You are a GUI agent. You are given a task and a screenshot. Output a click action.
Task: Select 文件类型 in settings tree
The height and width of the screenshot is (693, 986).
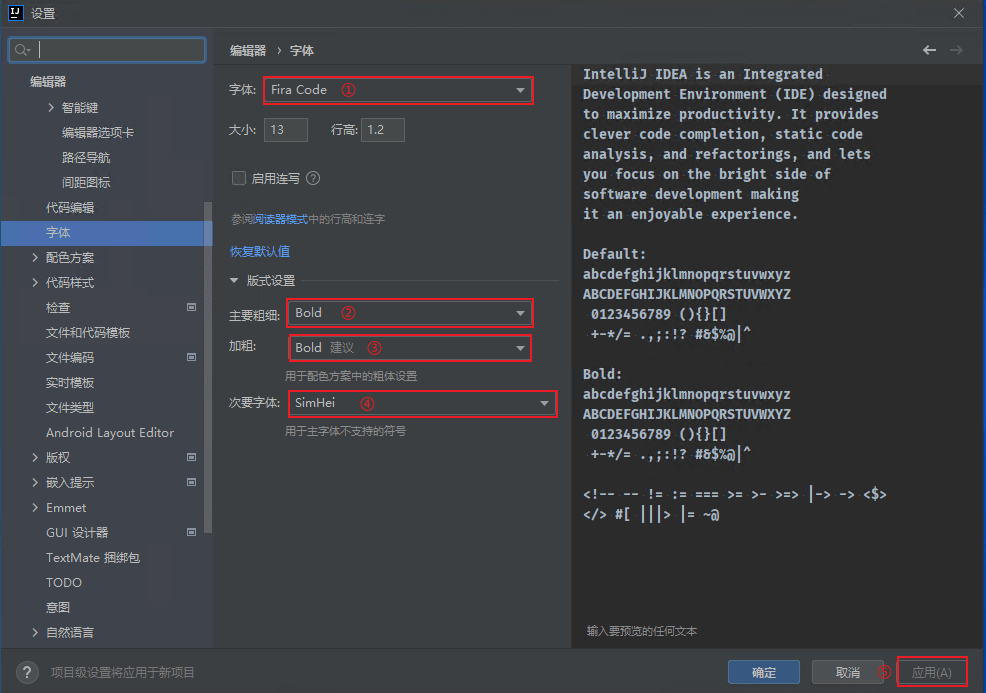(x=70, y=407)
